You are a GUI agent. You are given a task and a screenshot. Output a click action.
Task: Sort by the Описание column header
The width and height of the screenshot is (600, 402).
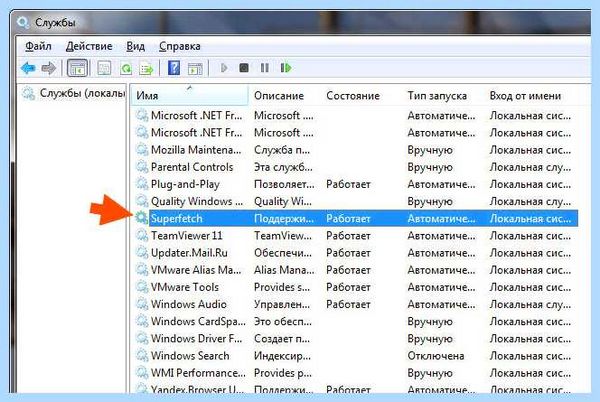[x=285, y=95]
